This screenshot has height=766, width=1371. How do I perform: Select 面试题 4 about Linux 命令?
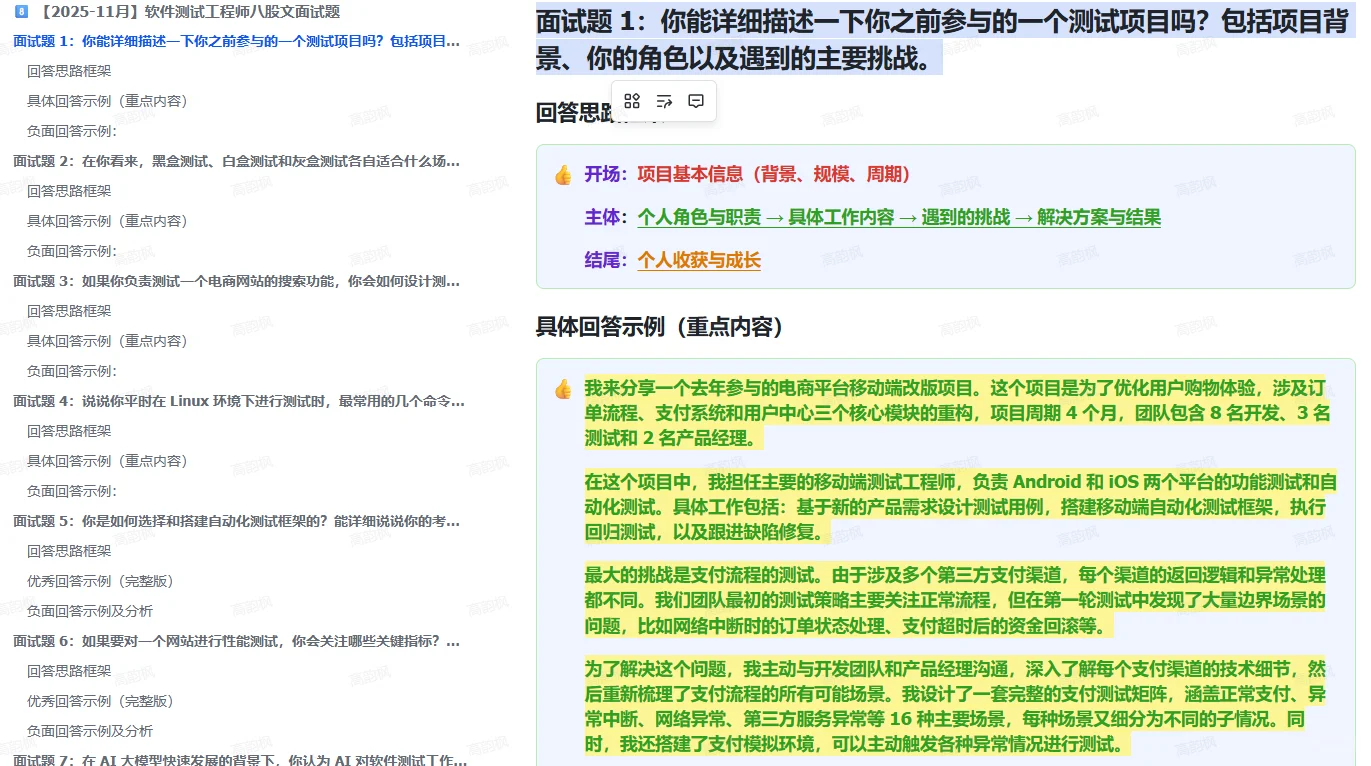[234, 401]
